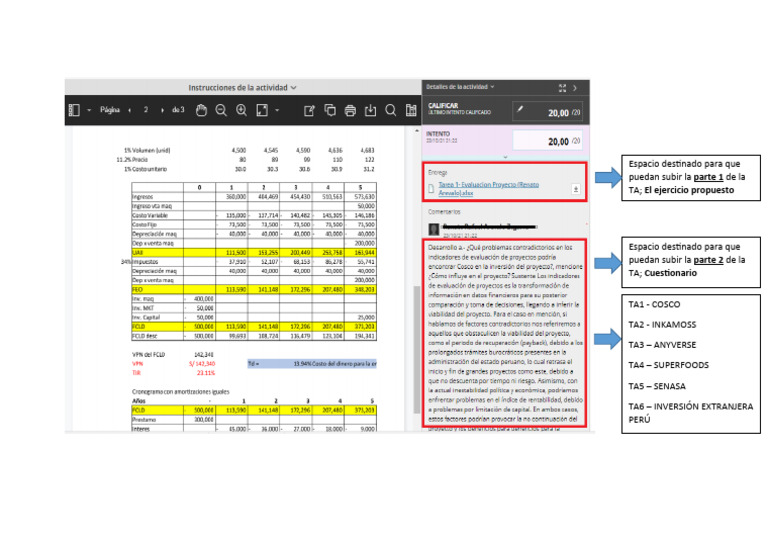Expand the attempt details chevron

(506, 157)
